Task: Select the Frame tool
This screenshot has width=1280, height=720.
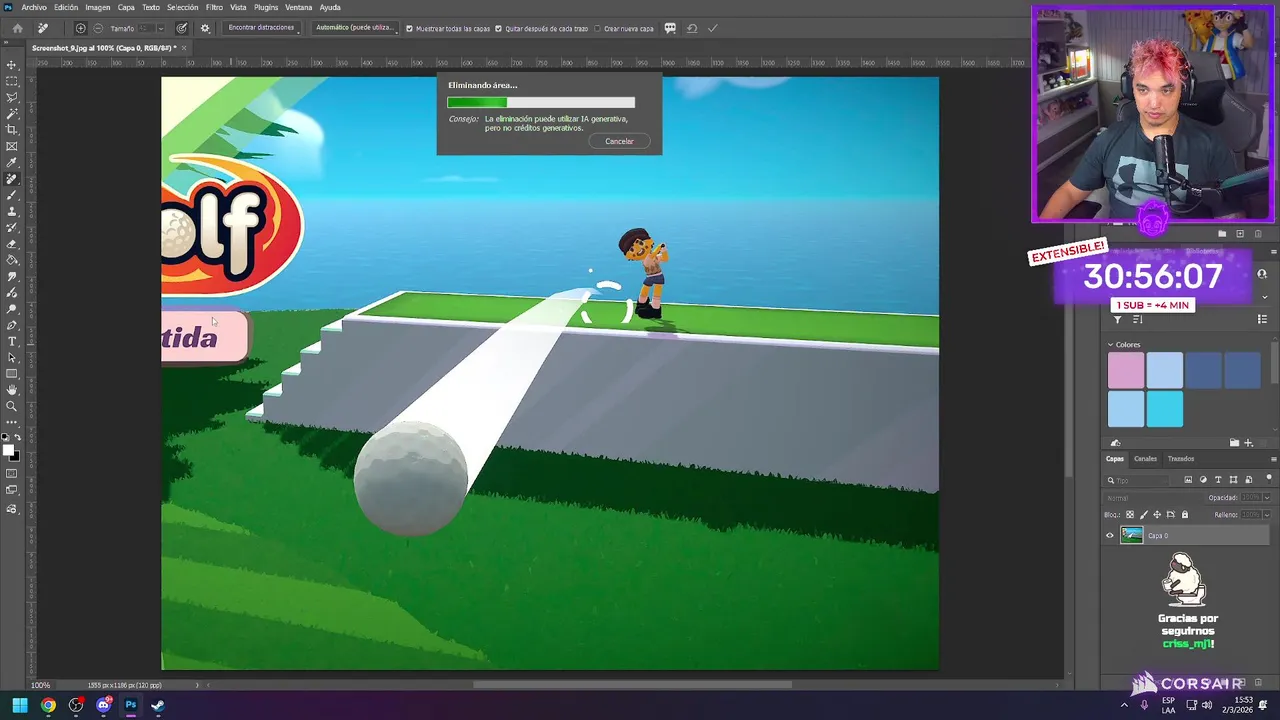Action: [x=12, y=146]
